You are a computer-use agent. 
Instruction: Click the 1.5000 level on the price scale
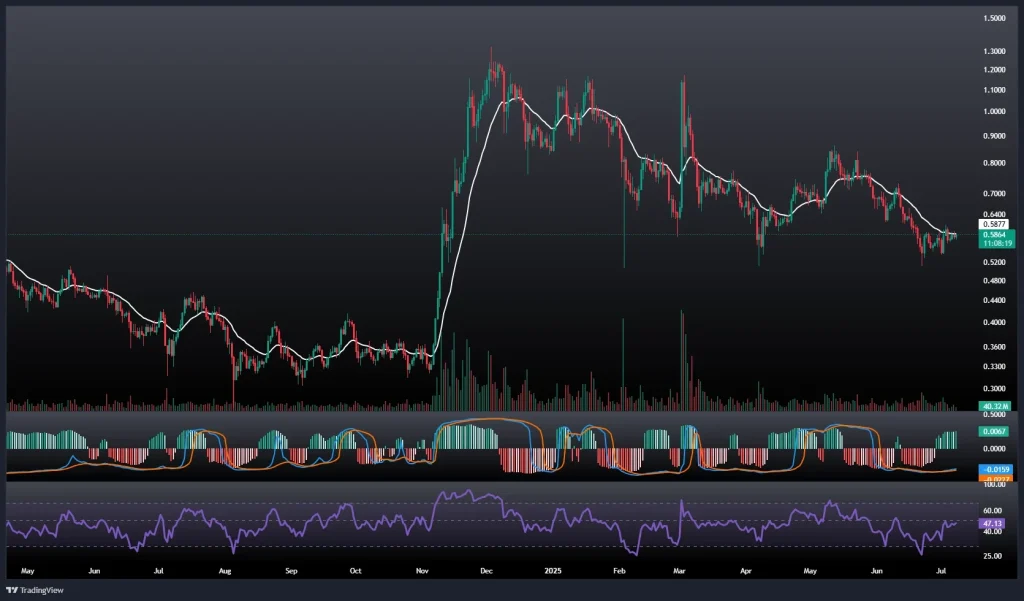point(993,18)
